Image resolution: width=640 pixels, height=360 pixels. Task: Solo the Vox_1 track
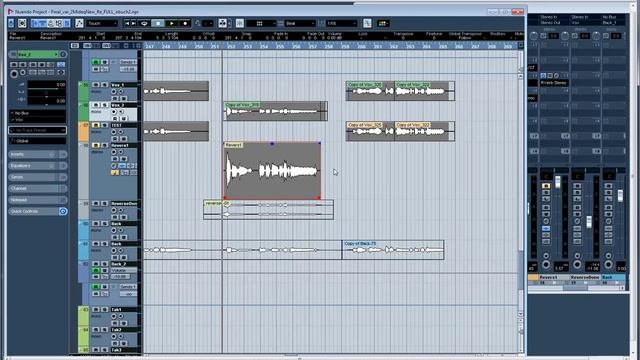click(104, 85)
